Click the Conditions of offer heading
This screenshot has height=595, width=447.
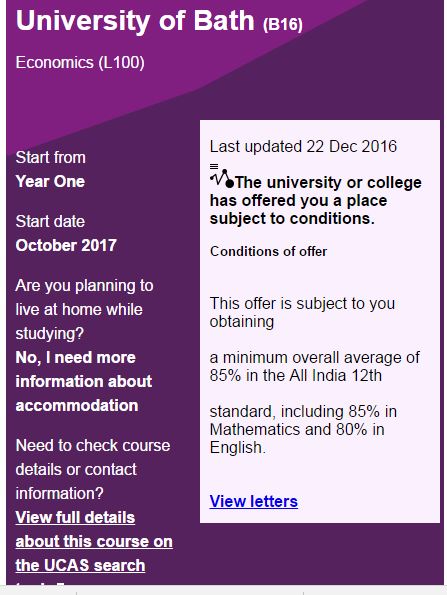[x=268, y=251]
